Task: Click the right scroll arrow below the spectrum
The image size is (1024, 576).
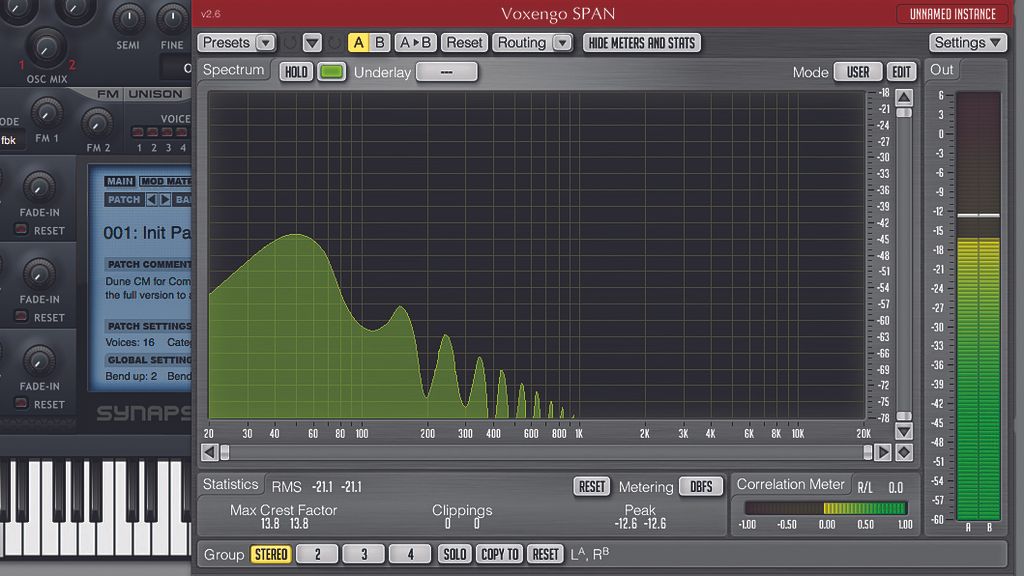Action: tap(884, 452)
